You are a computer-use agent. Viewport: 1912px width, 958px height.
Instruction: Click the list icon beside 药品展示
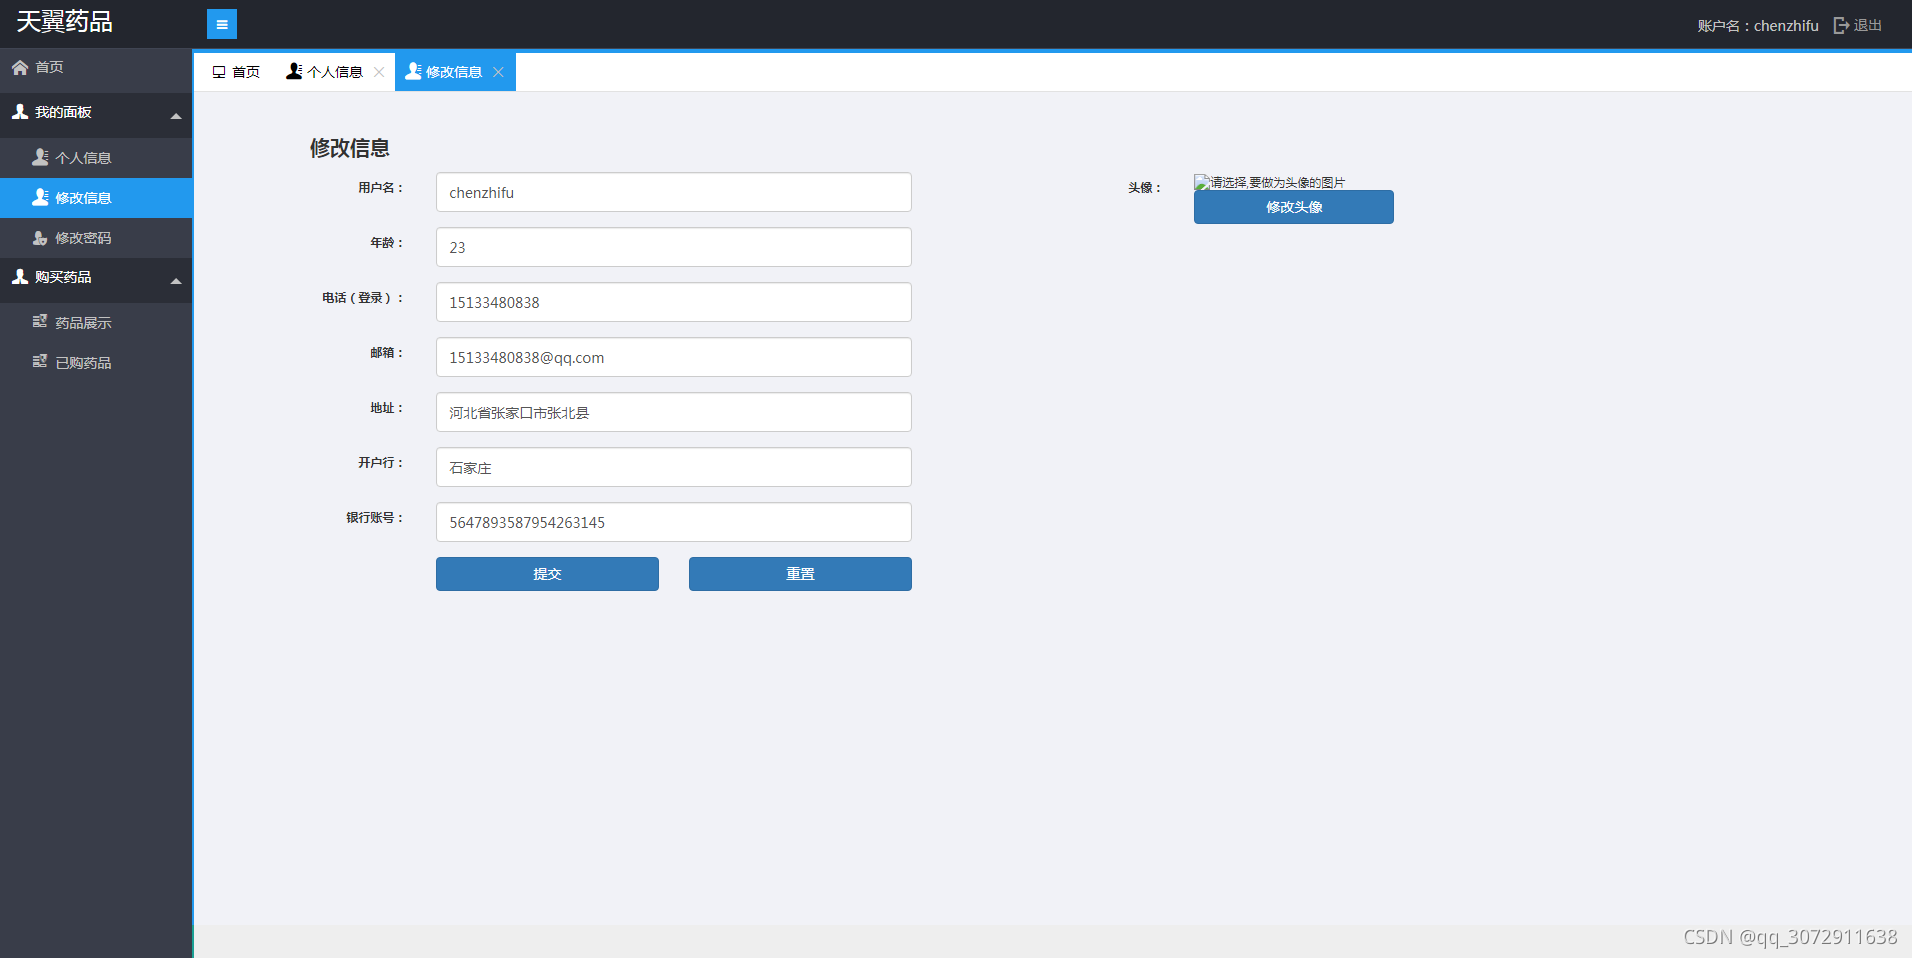tap(40, 321)
